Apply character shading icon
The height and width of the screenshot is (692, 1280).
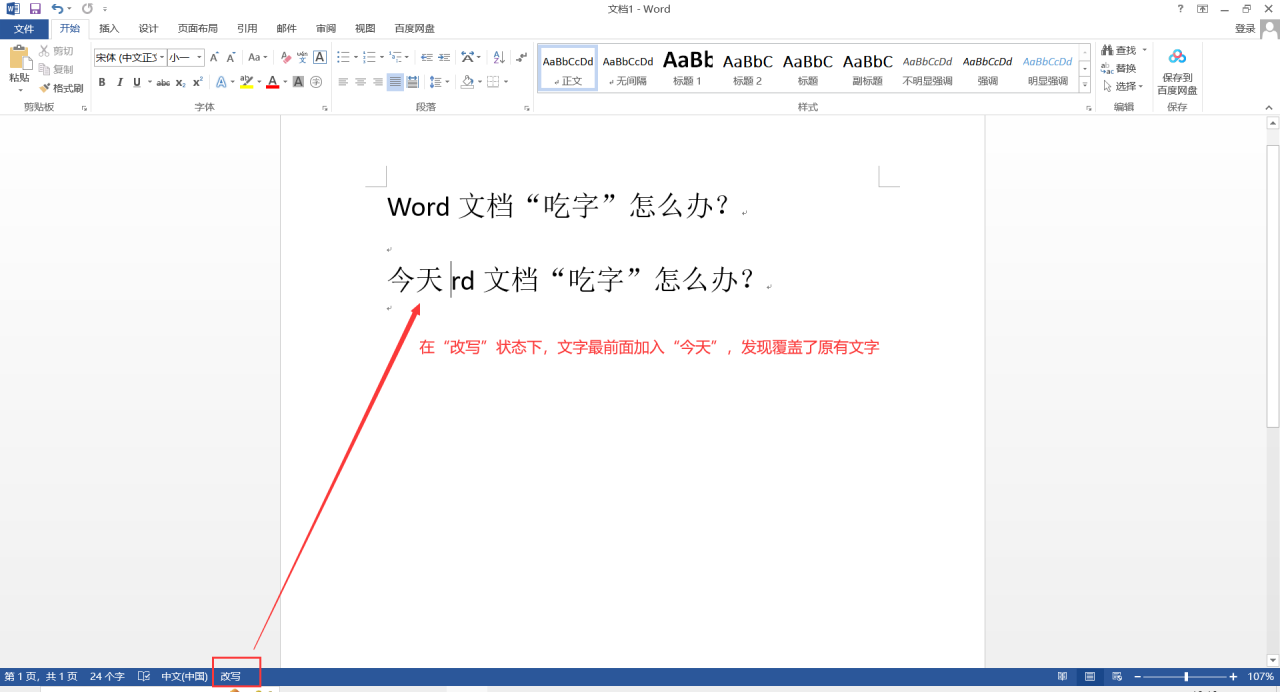(x=298, y=82)
